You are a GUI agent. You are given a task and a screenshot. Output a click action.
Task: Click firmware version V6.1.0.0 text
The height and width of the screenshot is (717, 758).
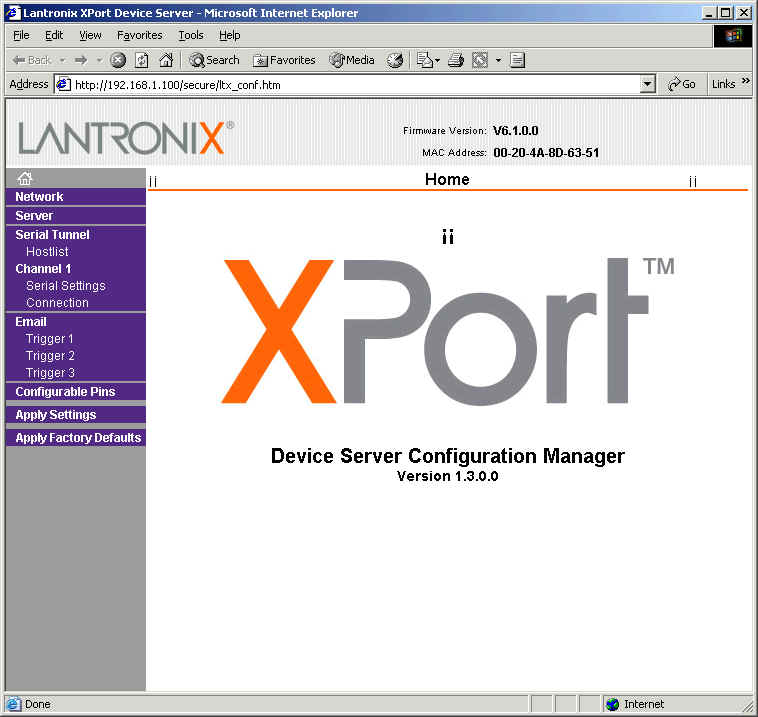click(515, 131)
